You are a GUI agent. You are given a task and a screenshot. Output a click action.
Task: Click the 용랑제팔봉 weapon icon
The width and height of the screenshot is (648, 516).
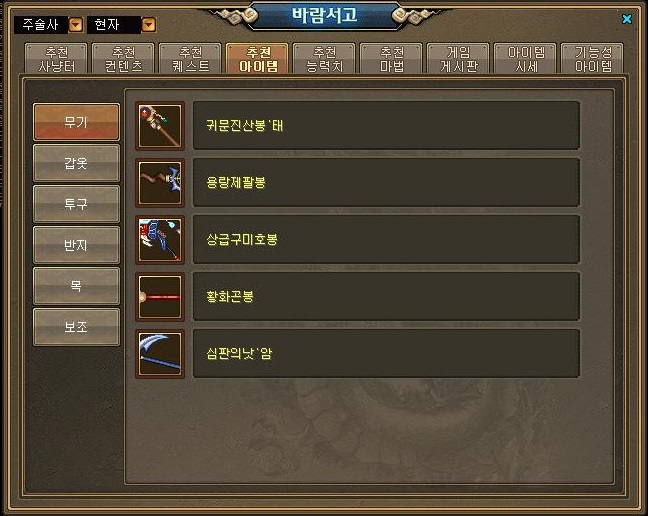point(160,183)
